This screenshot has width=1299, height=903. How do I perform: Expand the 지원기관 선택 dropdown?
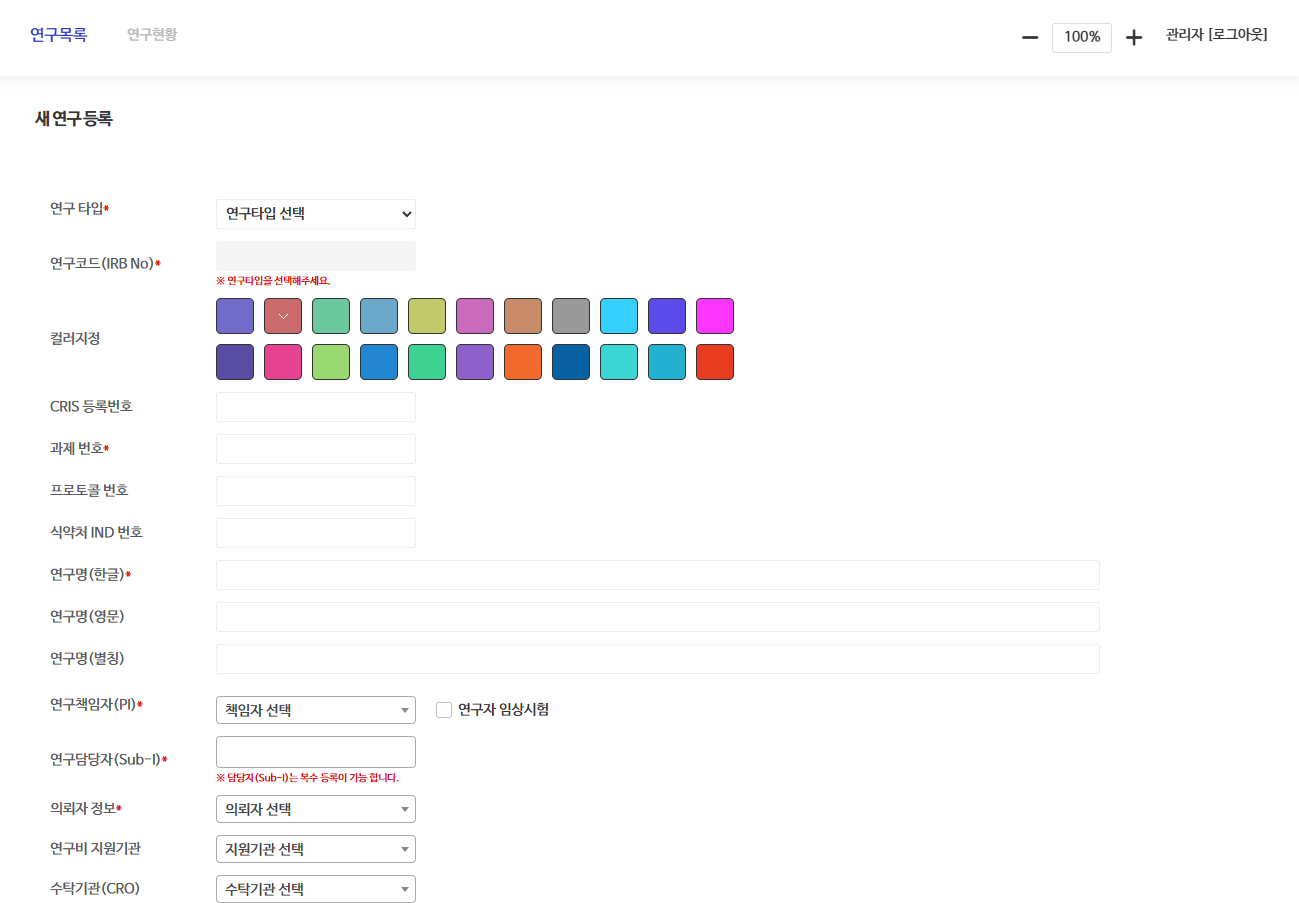(315, 849)
